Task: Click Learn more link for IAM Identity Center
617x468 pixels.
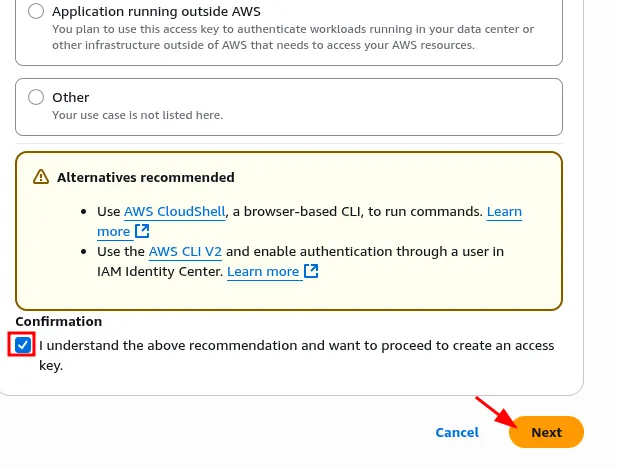Action: (263, 272)
